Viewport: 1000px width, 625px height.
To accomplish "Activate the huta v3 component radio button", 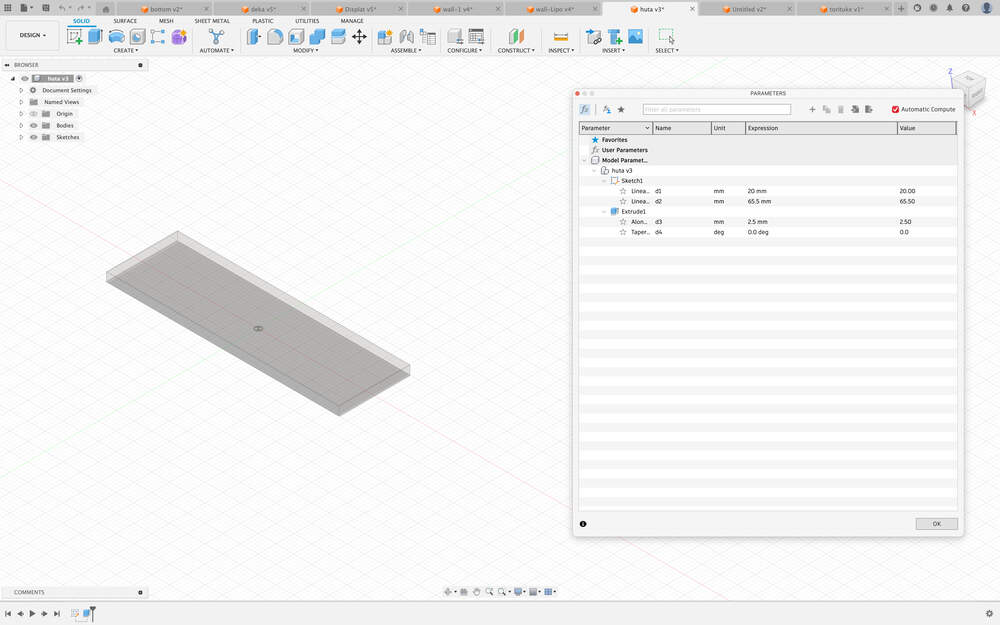I will [79, 78].
